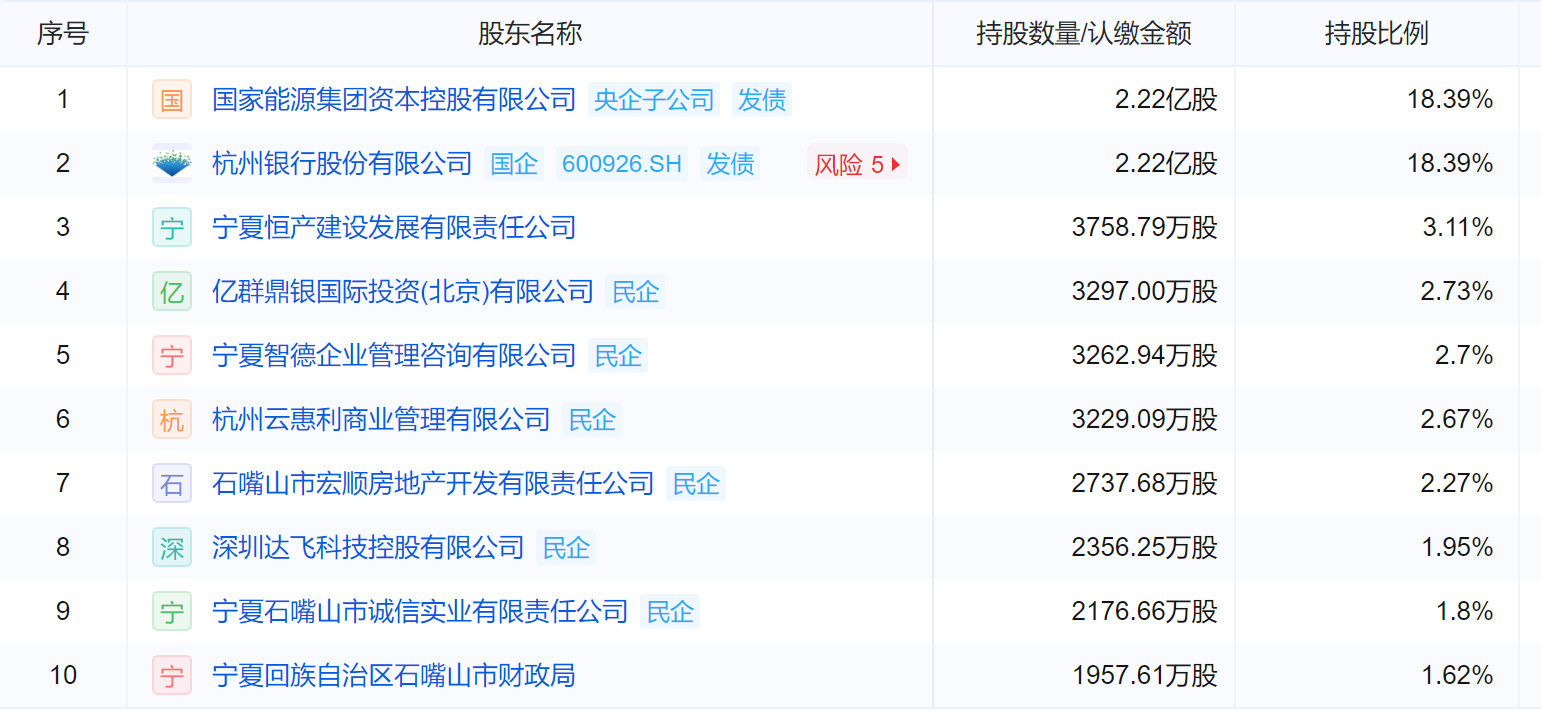Click the 宁 icon beside 宁夏智德企业管理咨询

(x=172, y=355)
